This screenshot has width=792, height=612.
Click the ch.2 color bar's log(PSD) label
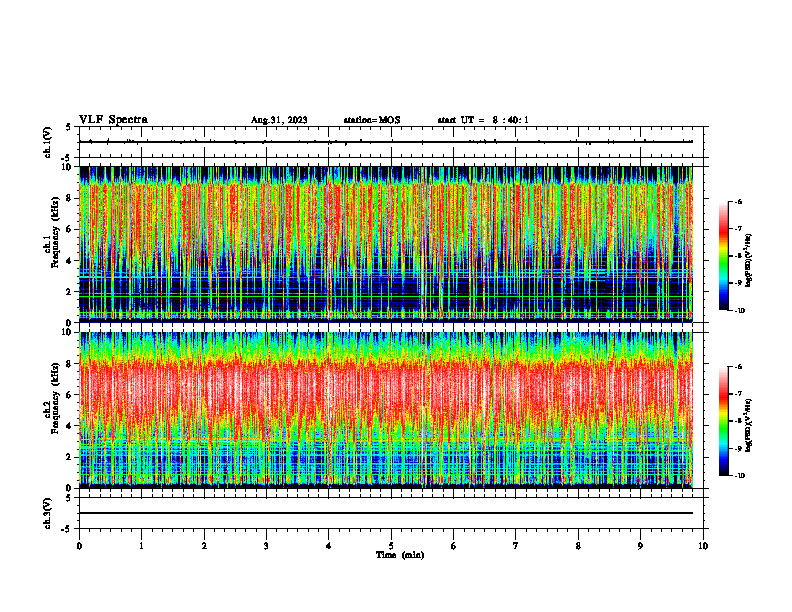tap(750, 425)
